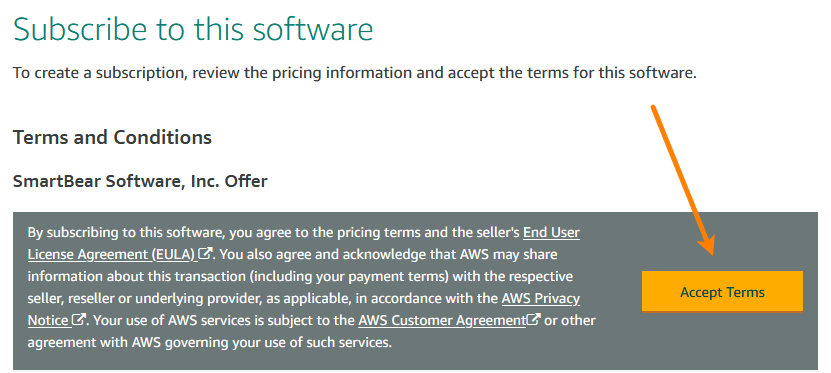Click the external-link icon beside EULA
831x373 pixels.
205,254
